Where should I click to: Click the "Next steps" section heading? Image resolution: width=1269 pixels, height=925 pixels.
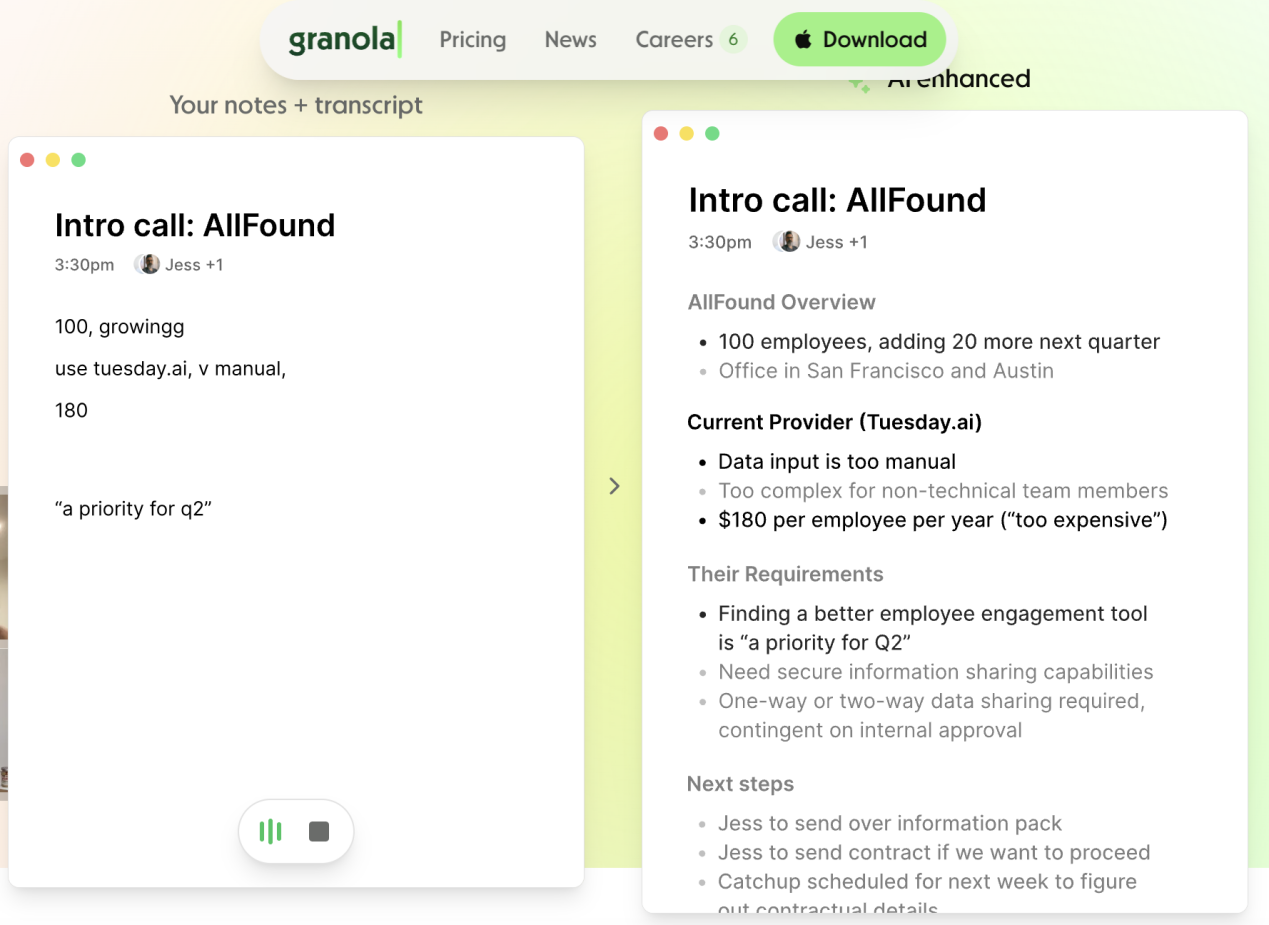click(x=740, y=784)
